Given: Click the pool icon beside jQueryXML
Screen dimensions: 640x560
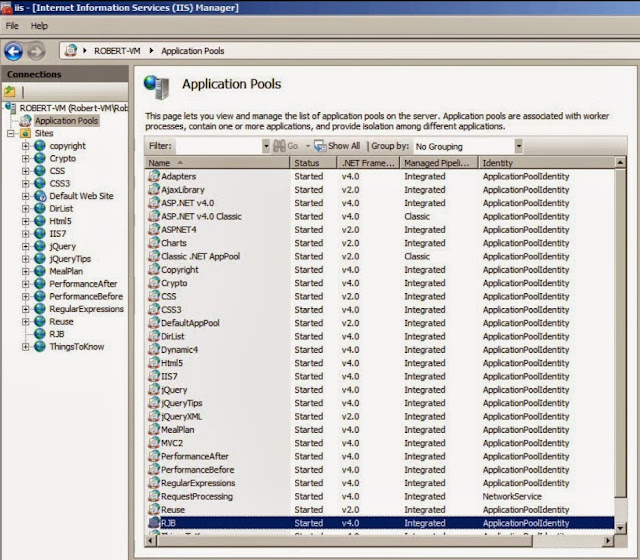Looking at the screenshot, I should [154, 416].
